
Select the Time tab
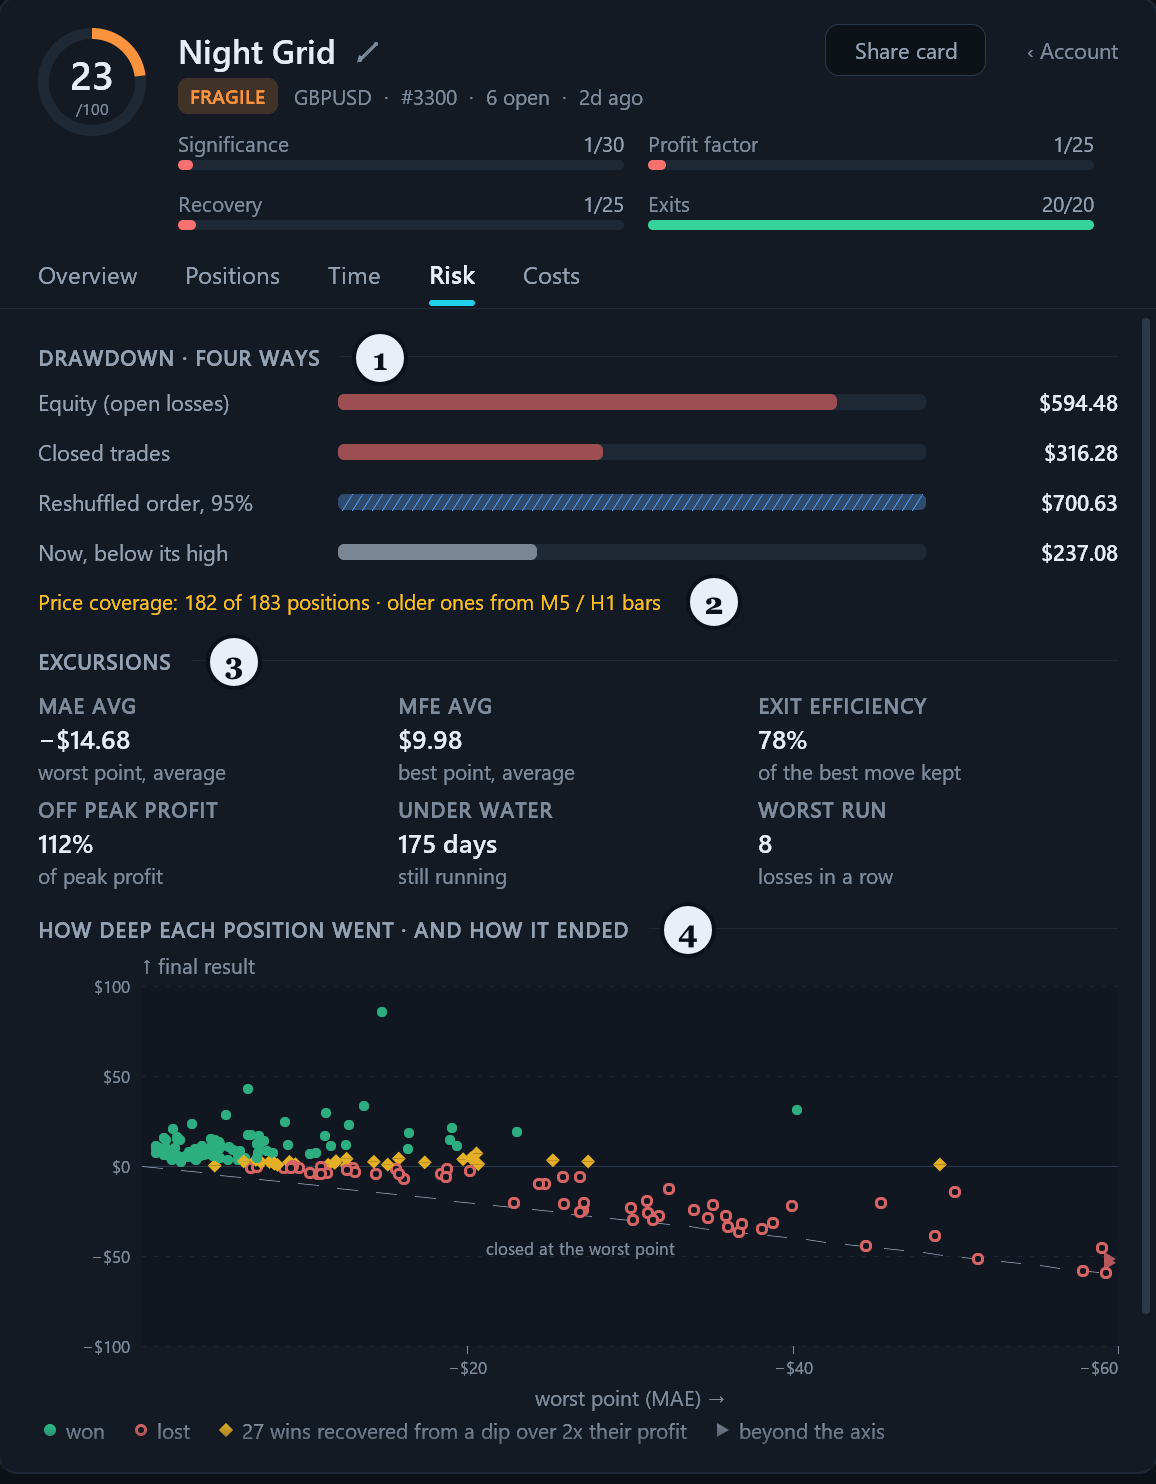point(354,276)
